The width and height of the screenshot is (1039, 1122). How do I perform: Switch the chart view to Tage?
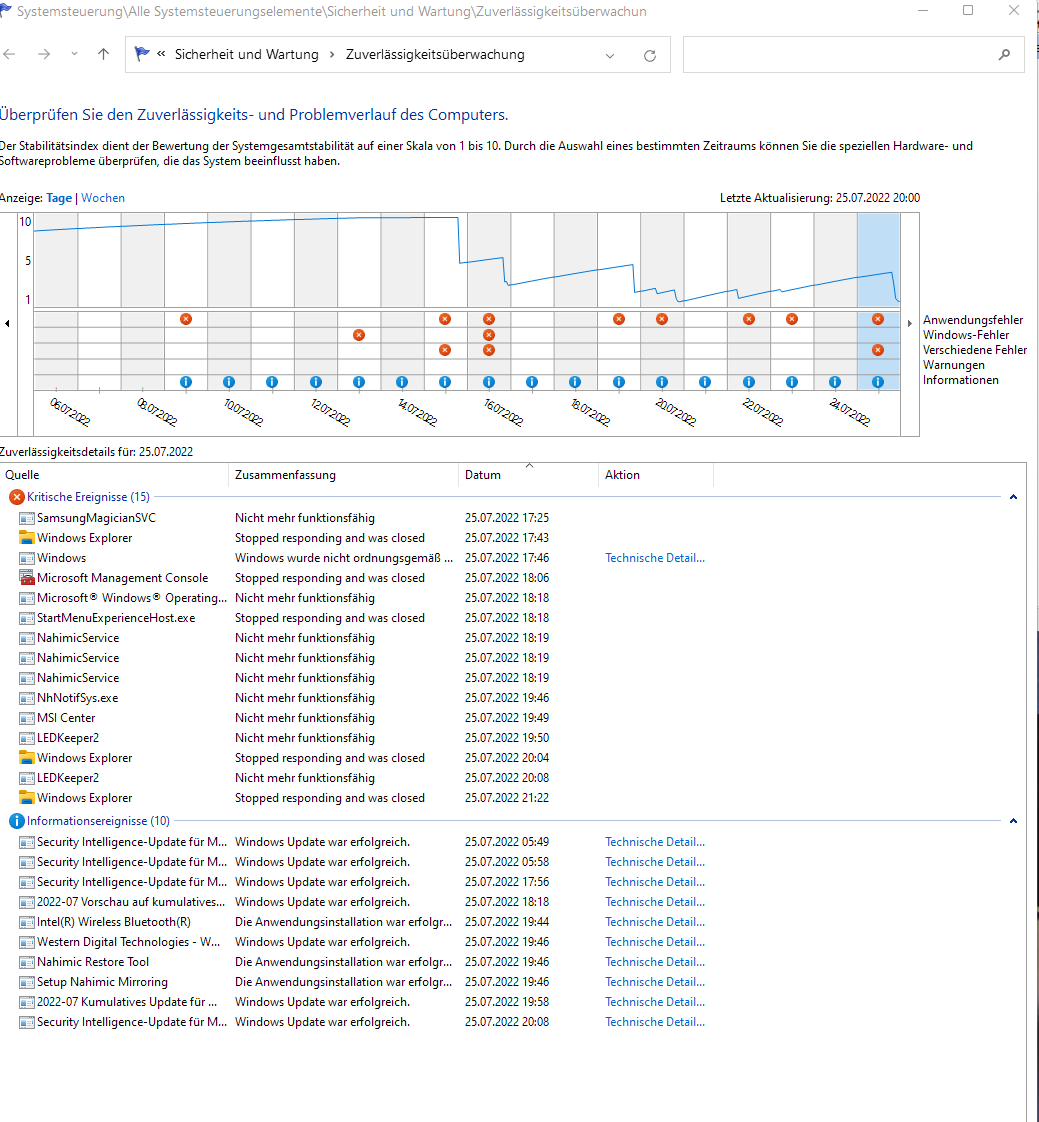tap(59, 198)
